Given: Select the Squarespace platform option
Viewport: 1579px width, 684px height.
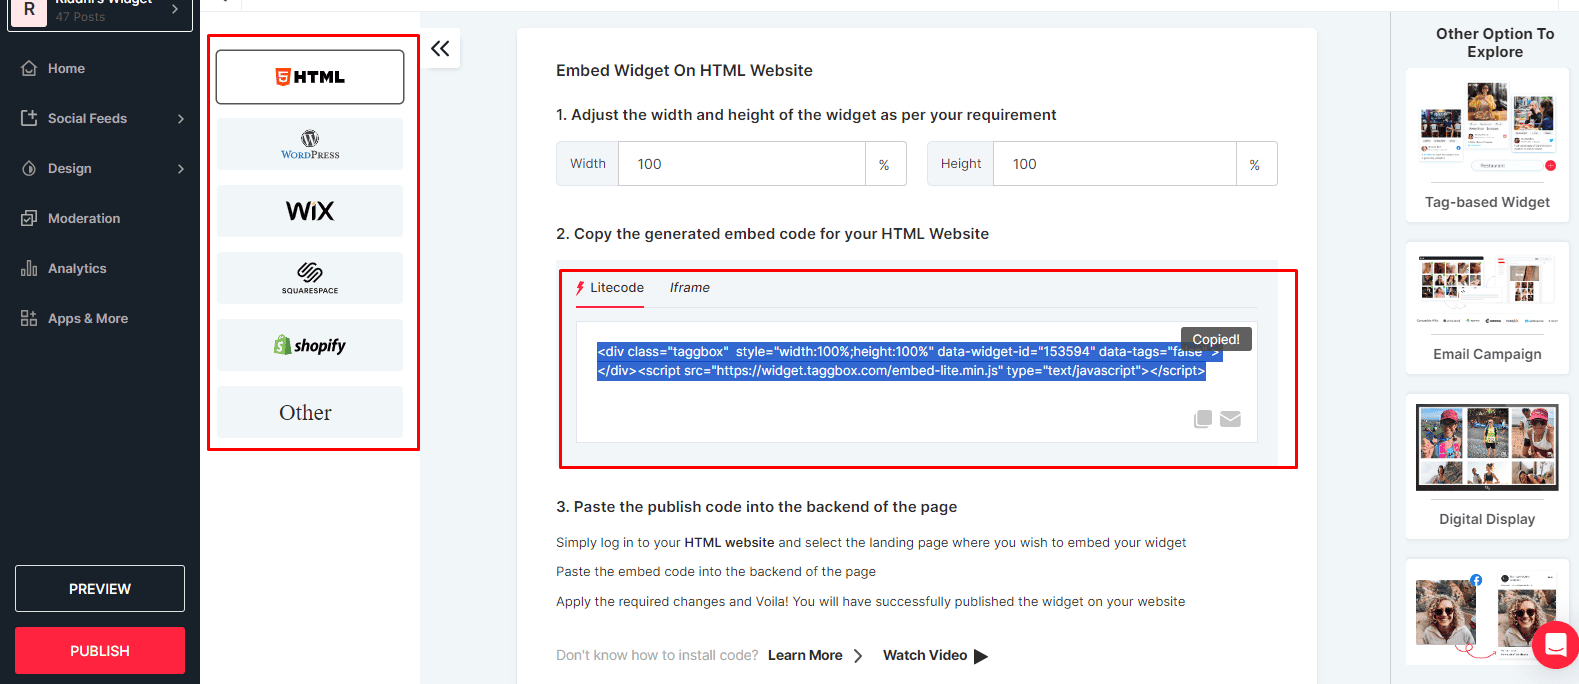Looking at the screenshot, I should [x=310, y=278].
